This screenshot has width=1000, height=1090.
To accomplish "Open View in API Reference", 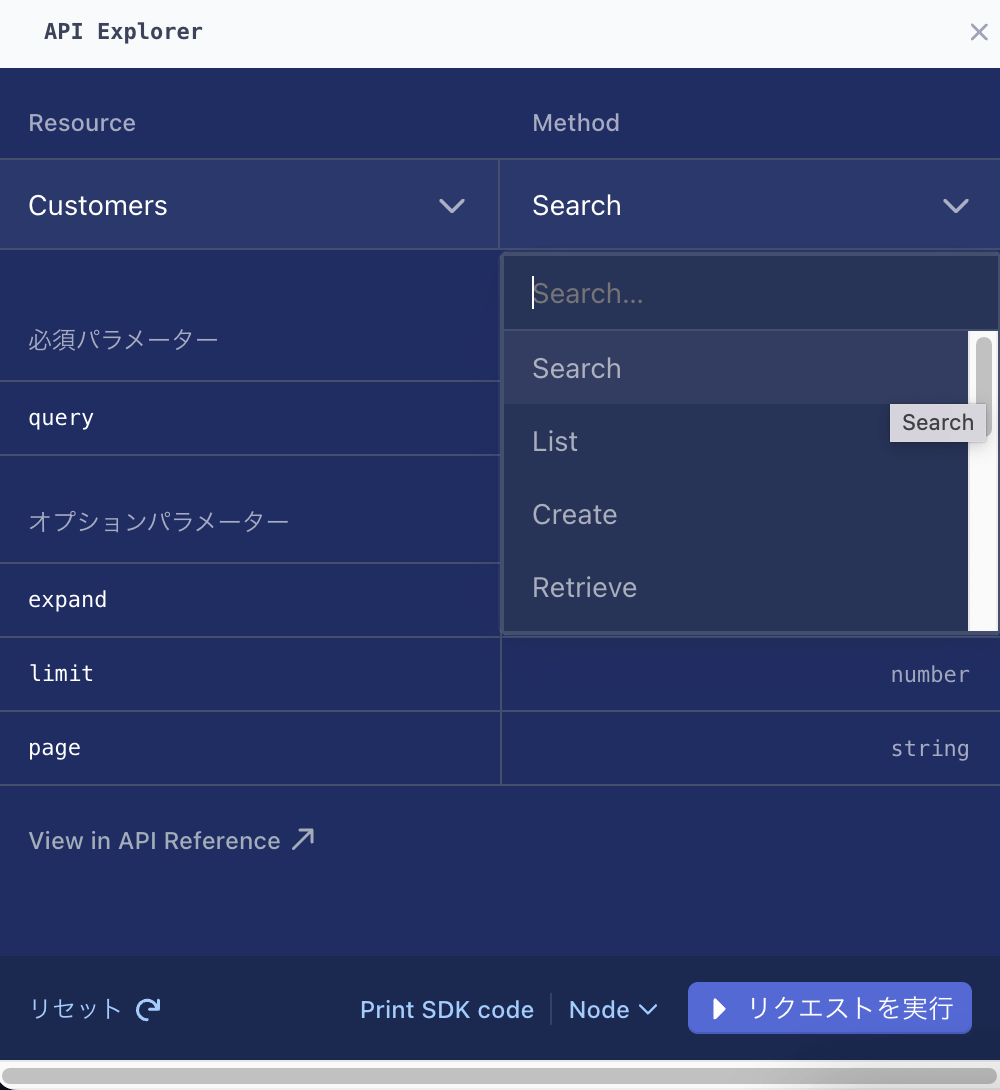I will tap(155, 840).
